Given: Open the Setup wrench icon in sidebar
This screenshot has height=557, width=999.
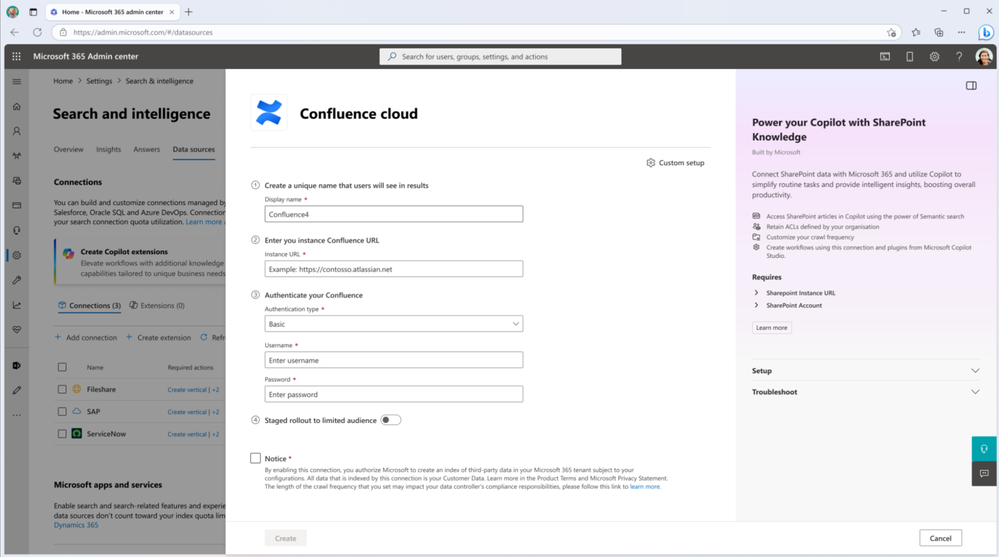Looking at the screenshot, I should 17,280.
